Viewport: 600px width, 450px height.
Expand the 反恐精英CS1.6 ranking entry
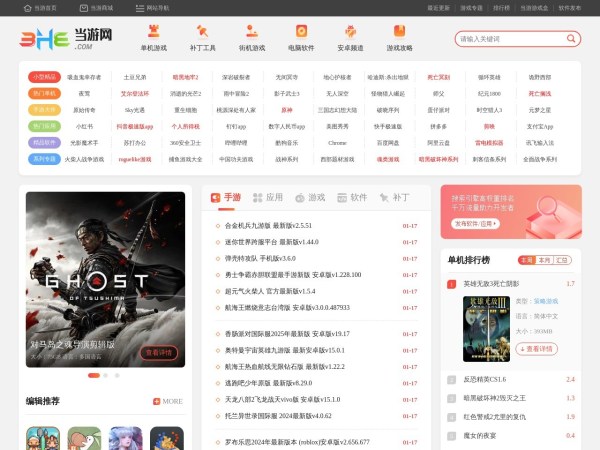[484, 379]
